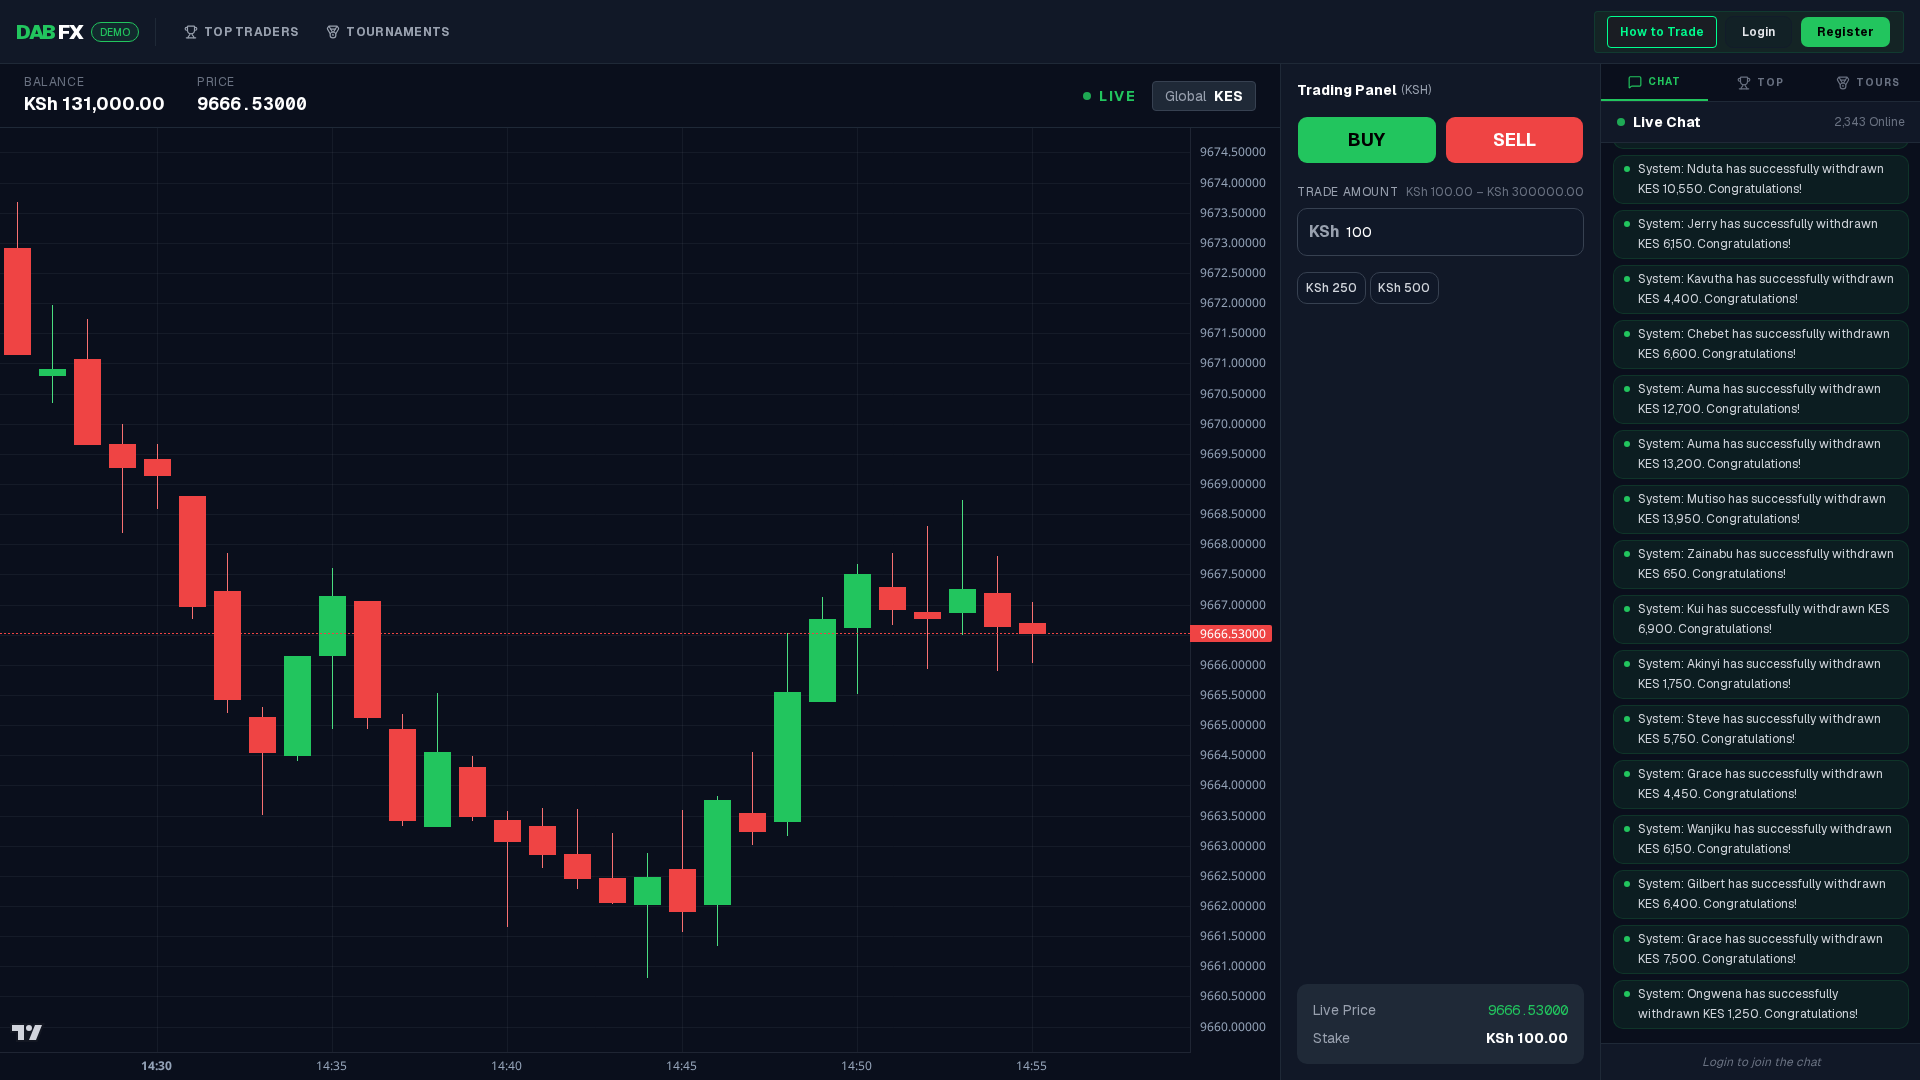Image resolution: width=1920 pixels, height=1080 pixels.
Task: Click the balance KSh 131,000.00
Action: (94, 104)
